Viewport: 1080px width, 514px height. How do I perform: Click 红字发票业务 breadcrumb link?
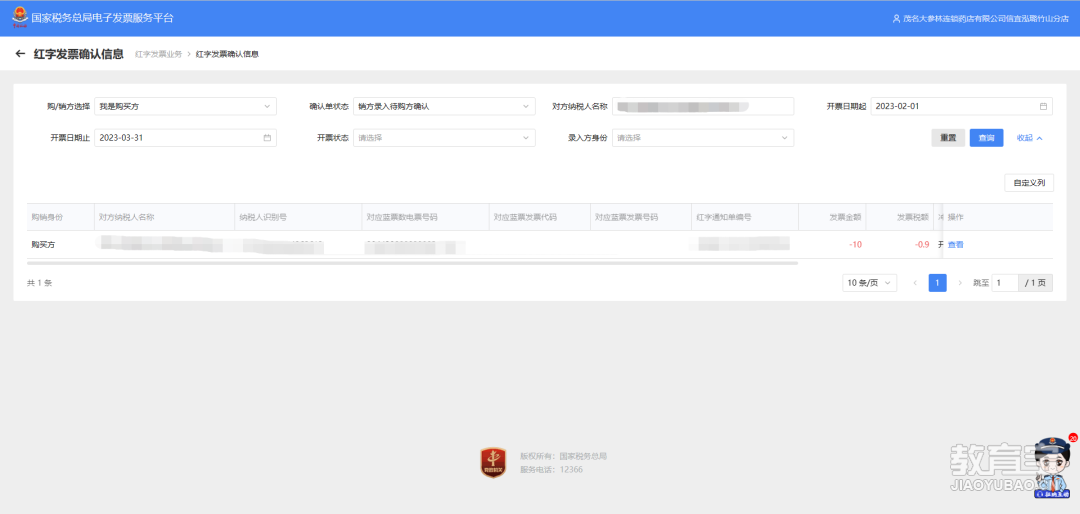tap(158, 54)
